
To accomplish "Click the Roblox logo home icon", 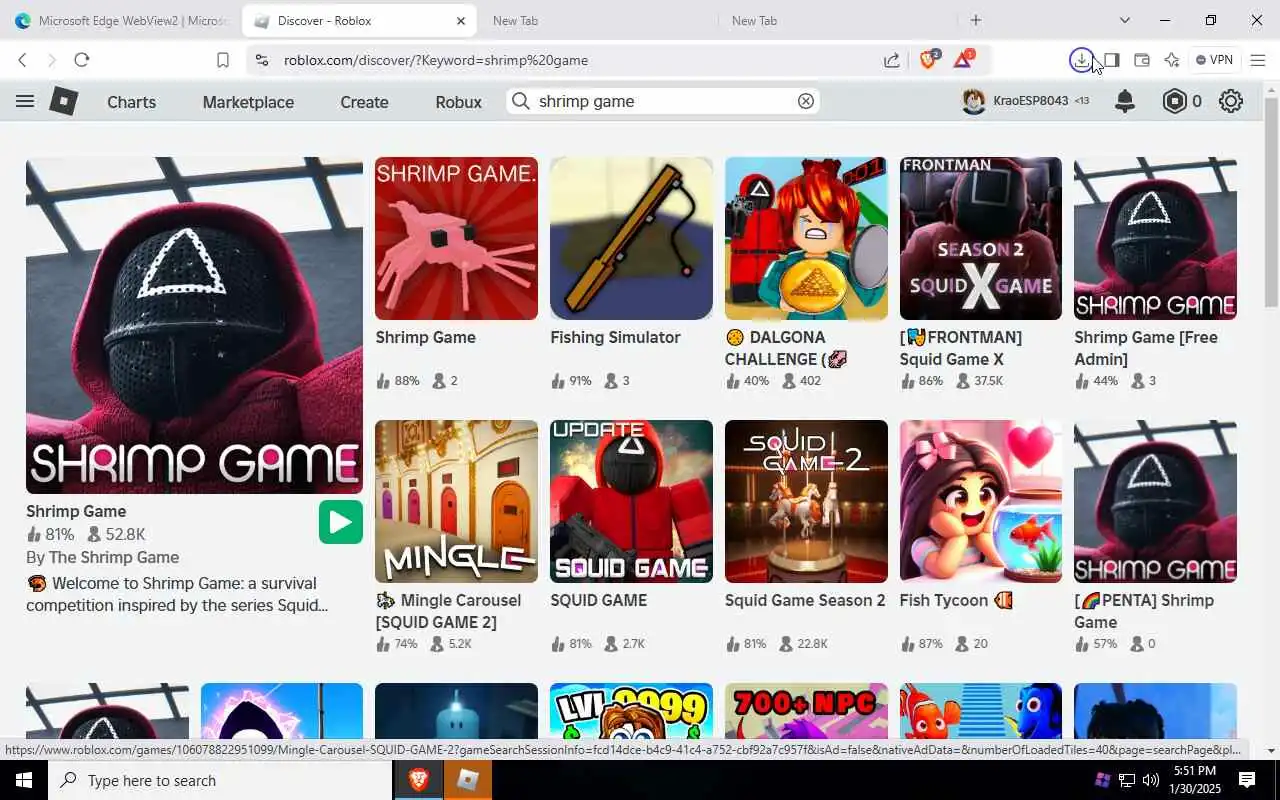I will pos(64,101).
